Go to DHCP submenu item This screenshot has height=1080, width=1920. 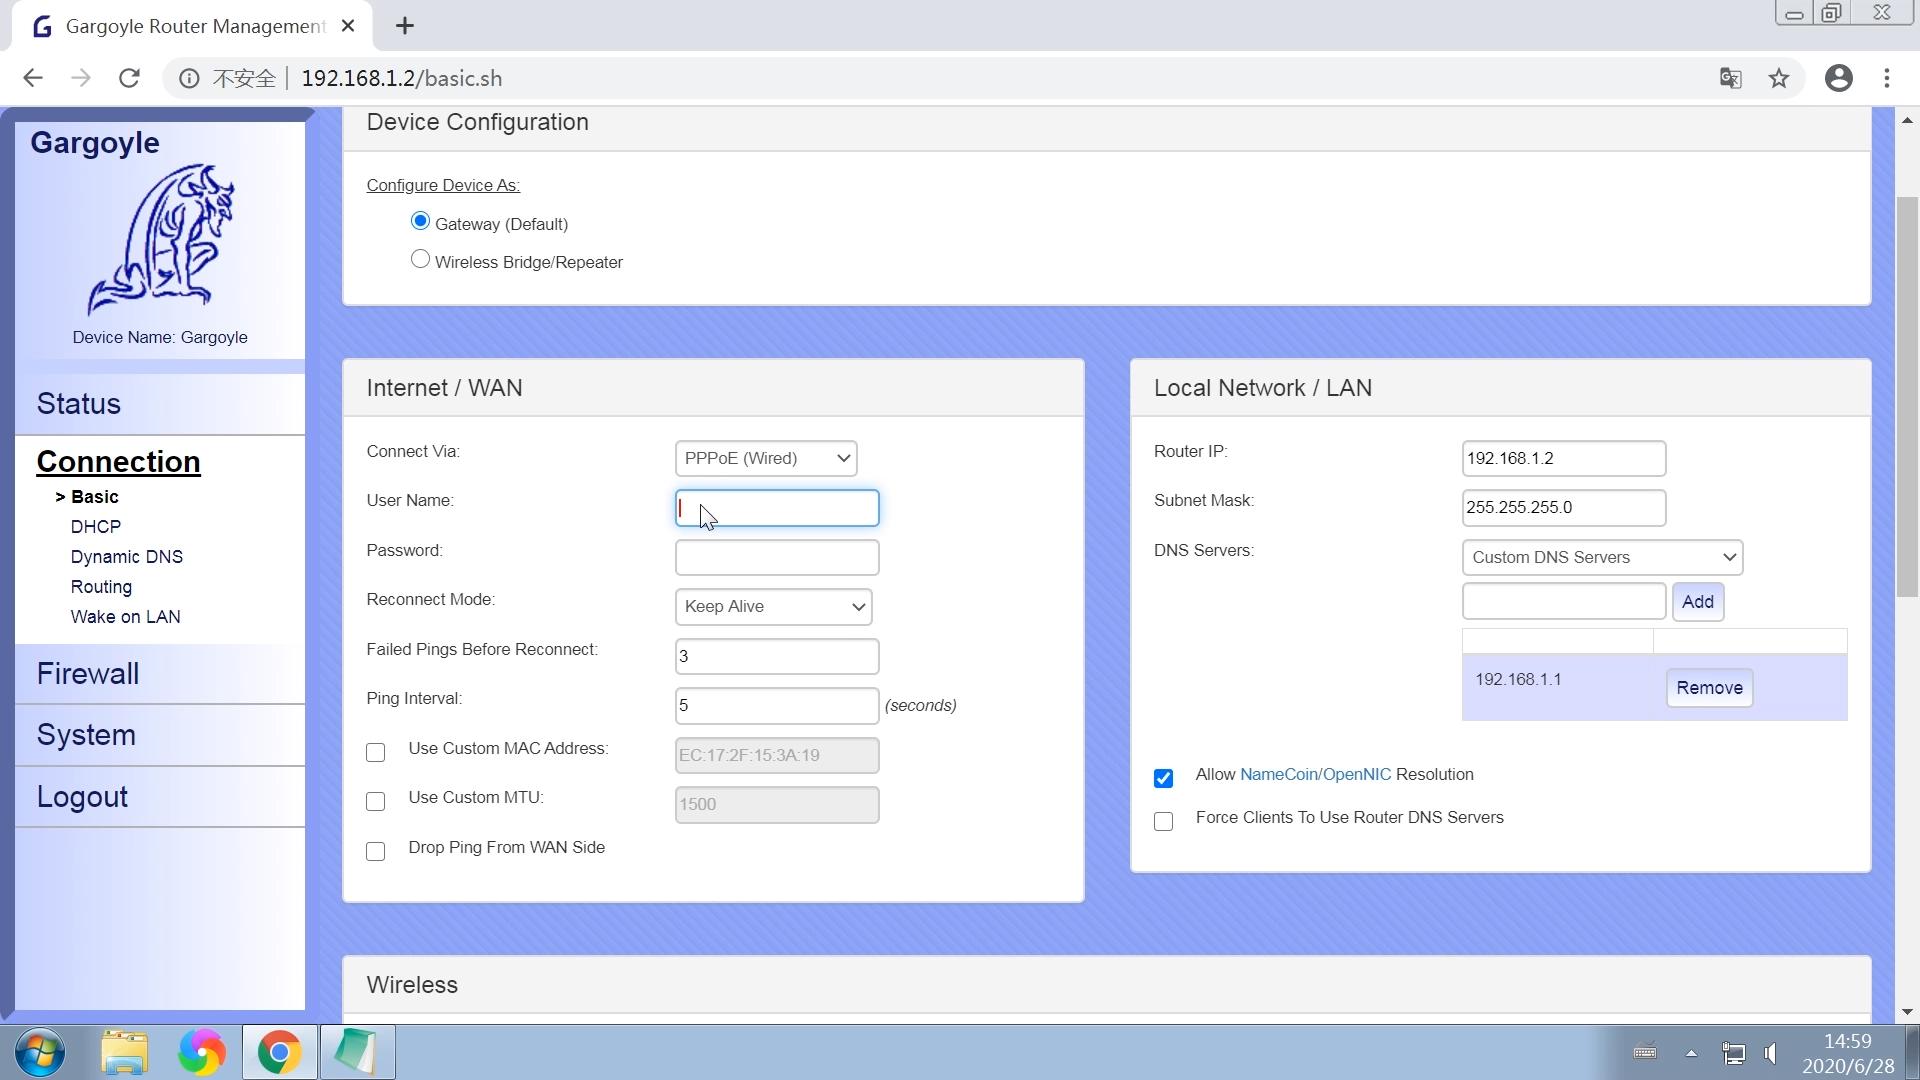click(95, 527)
